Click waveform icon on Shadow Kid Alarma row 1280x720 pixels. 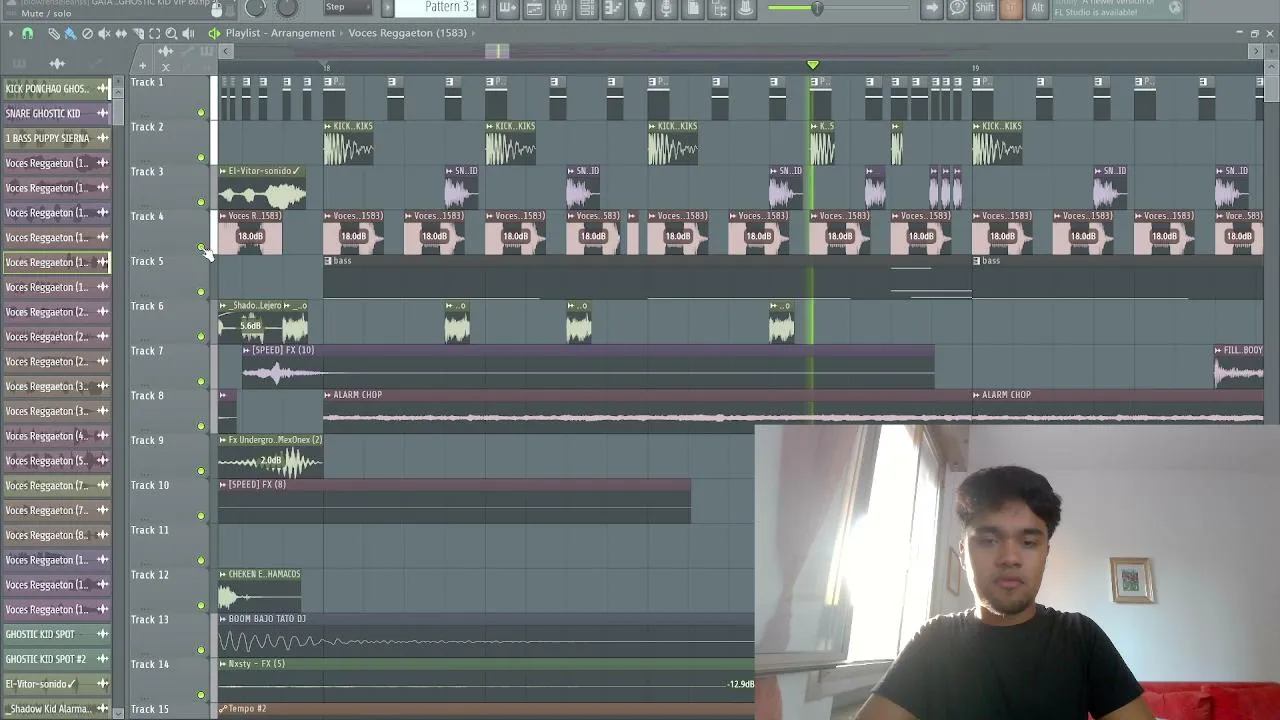coord(102,709)
